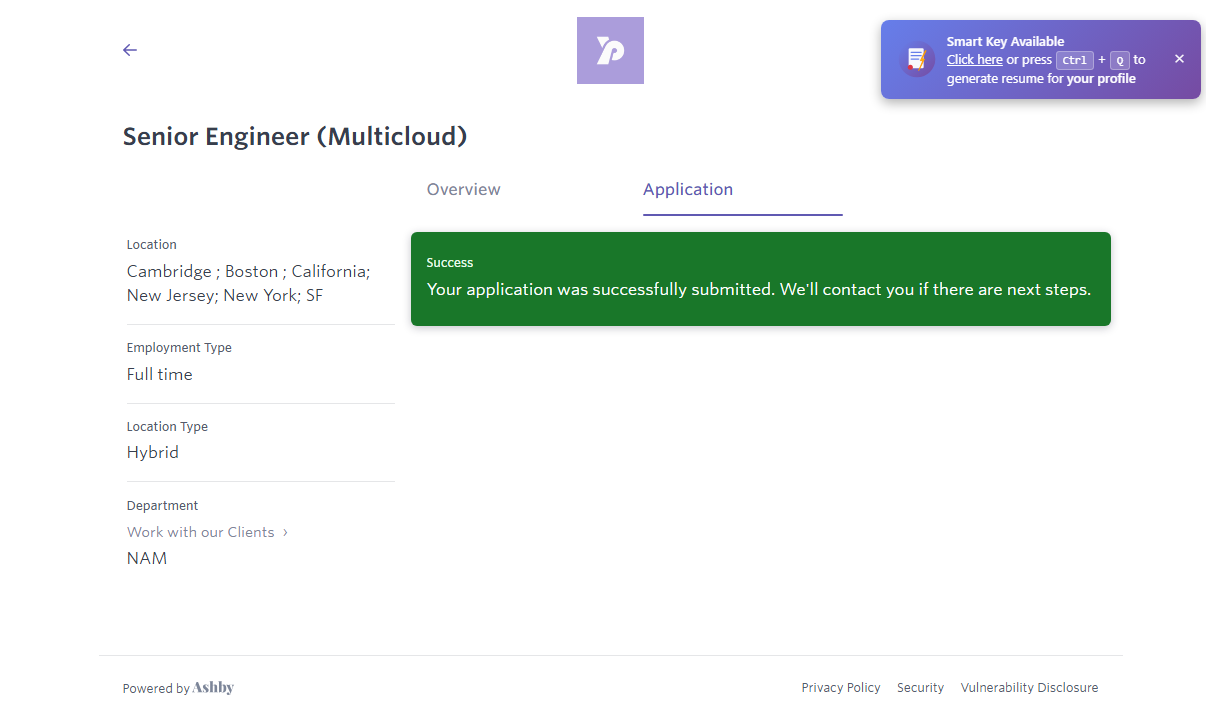Click the Ctrl key badge in popup
This screenshot has height=722, width=1206.
click(1075, 60)
